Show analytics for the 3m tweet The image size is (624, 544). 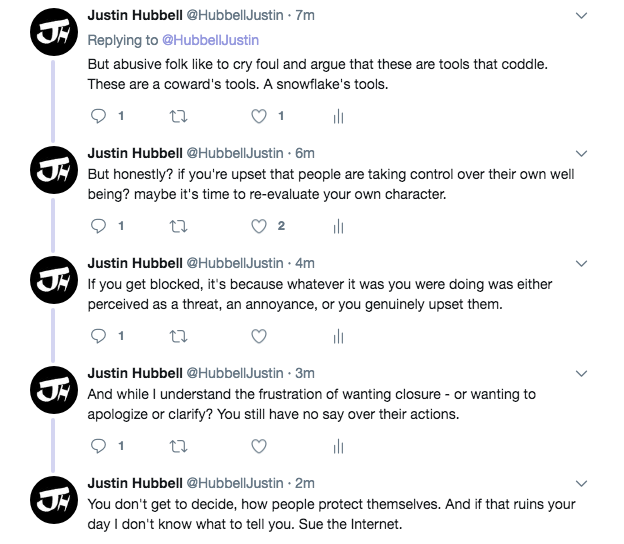pos(338,446)
